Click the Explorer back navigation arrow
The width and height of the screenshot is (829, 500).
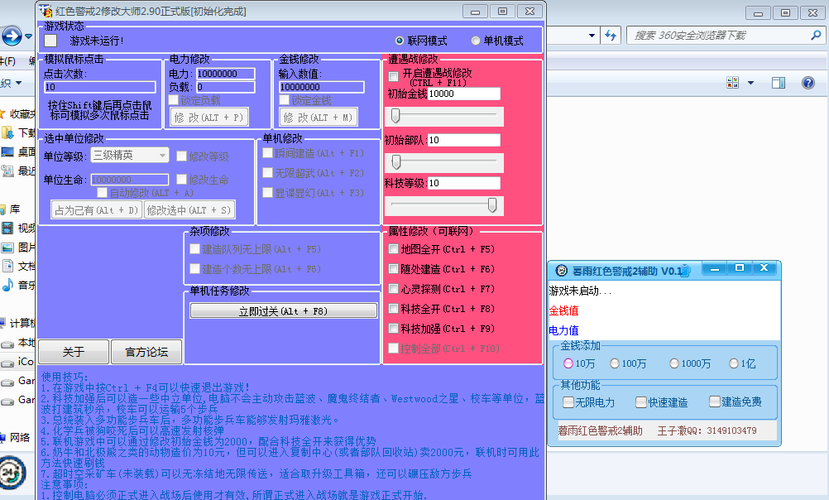pyautogui.click(x=11, y=38)
